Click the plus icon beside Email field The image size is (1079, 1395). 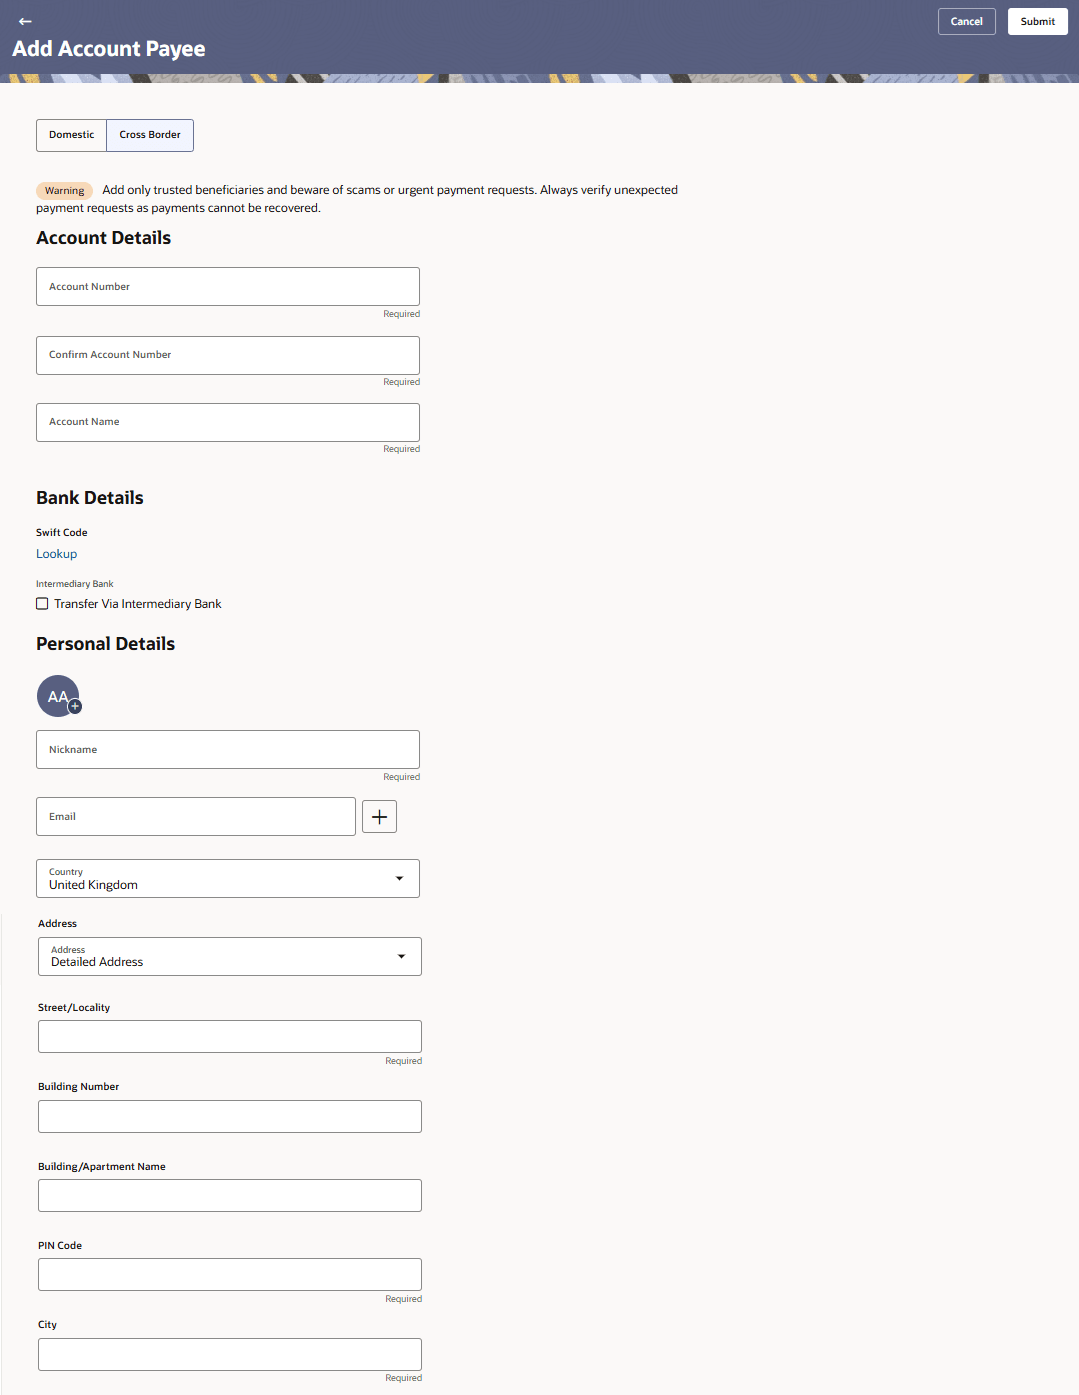379,816
